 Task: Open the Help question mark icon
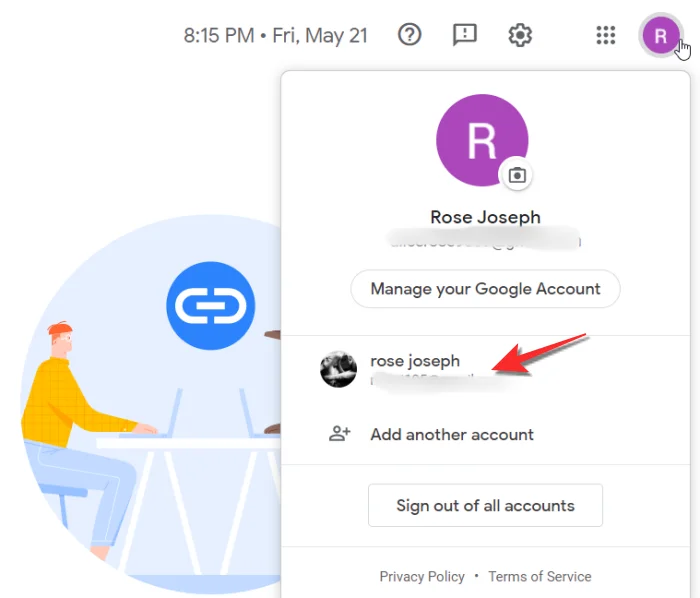pyautogui.click(x=410, y=35)
